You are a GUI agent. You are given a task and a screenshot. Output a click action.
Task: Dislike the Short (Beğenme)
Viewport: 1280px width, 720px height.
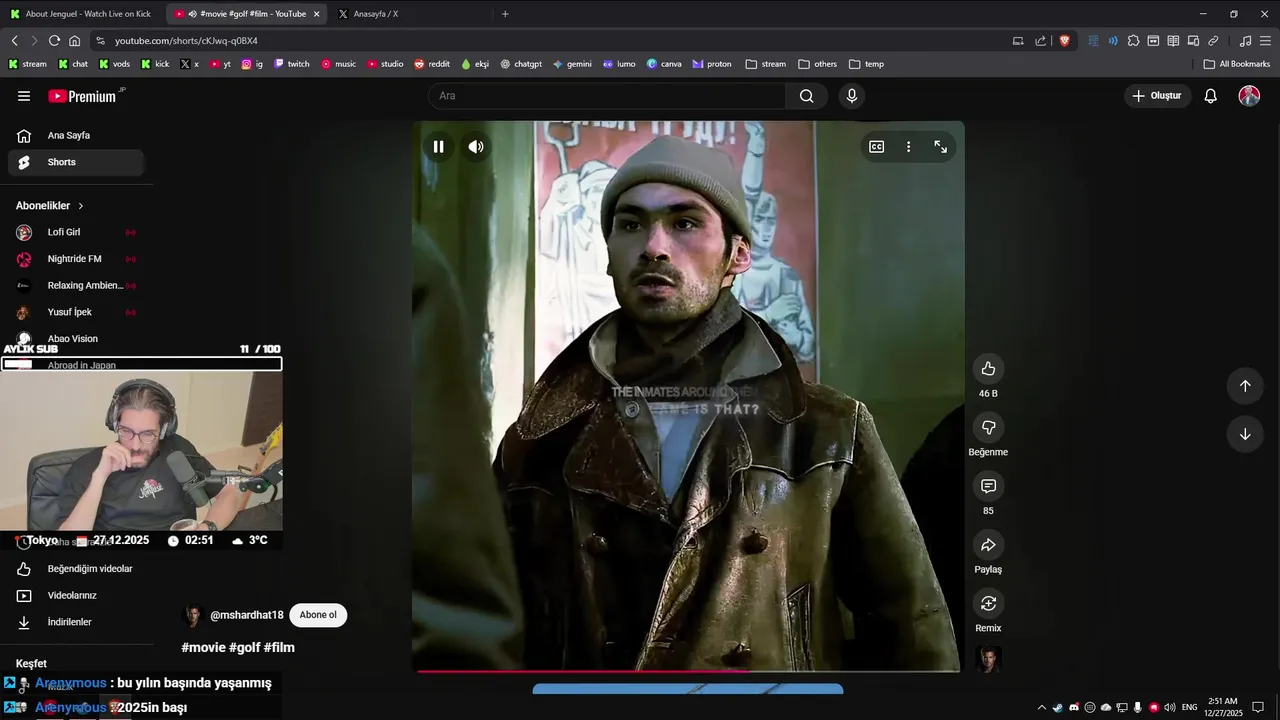[x=988, y=428]
